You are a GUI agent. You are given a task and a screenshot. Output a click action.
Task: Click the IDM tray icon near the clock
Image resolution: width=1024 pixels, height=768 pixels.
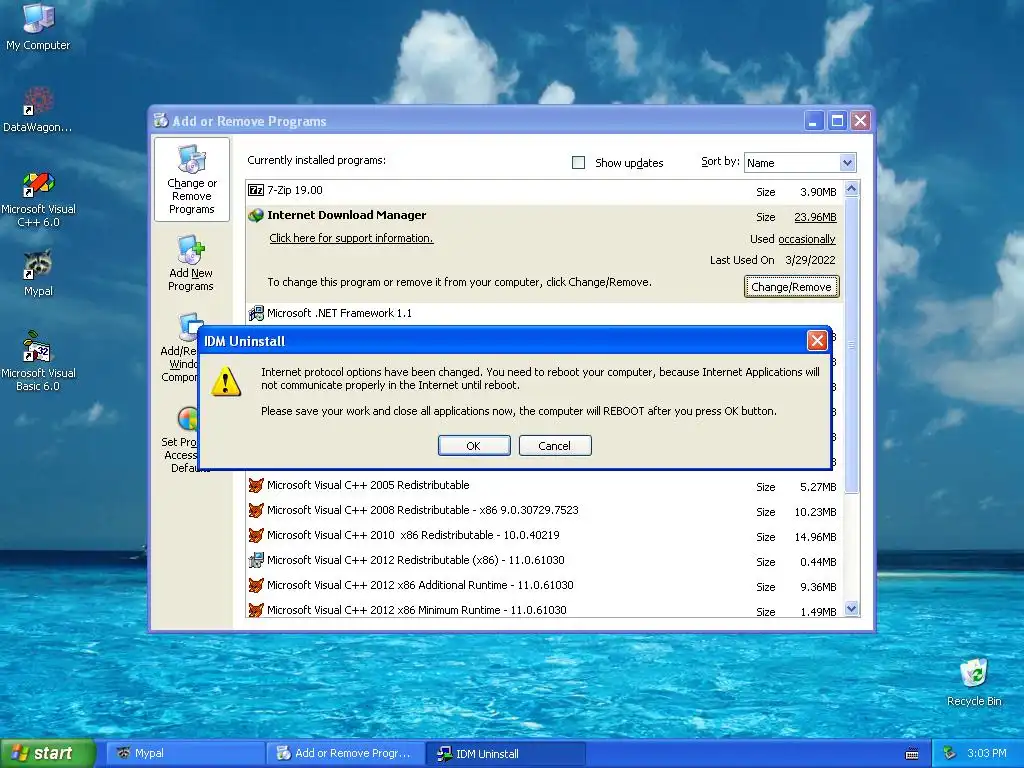pyautogui.click(x=950, y=753)
